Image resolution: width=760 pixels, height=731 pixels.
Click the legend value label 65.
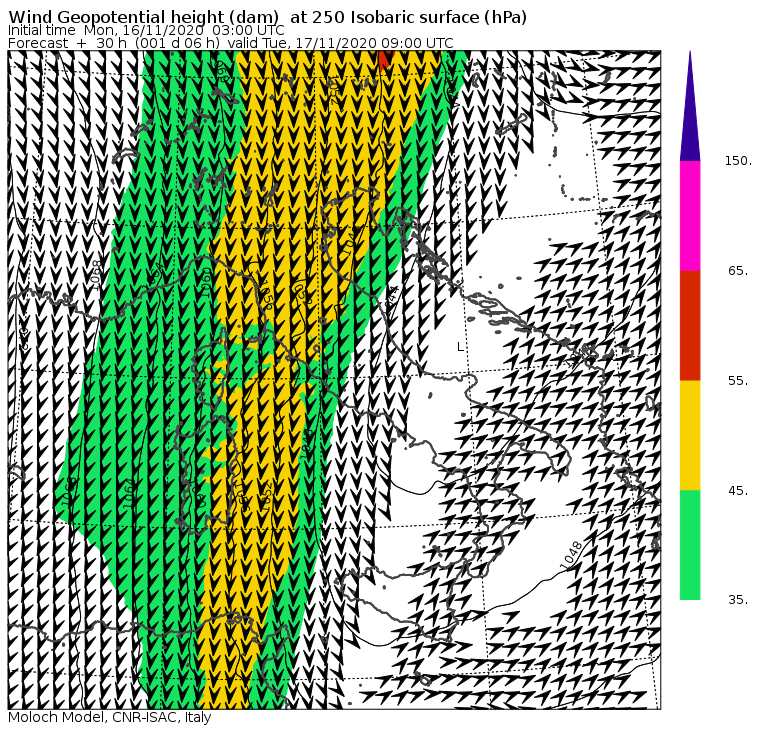[x=738, y=270]
